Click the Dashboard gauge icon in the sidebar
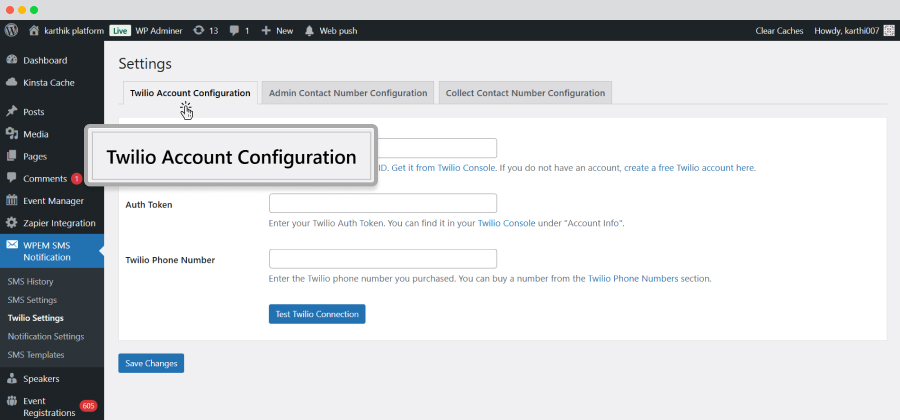The width and height of the screenshot is (900, 420). click(11, 60)
